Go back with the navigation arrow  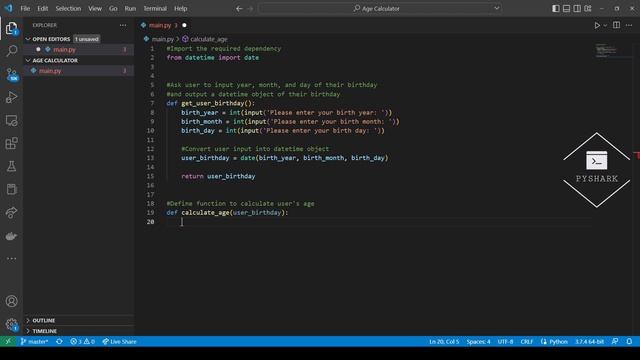(239, 9)
